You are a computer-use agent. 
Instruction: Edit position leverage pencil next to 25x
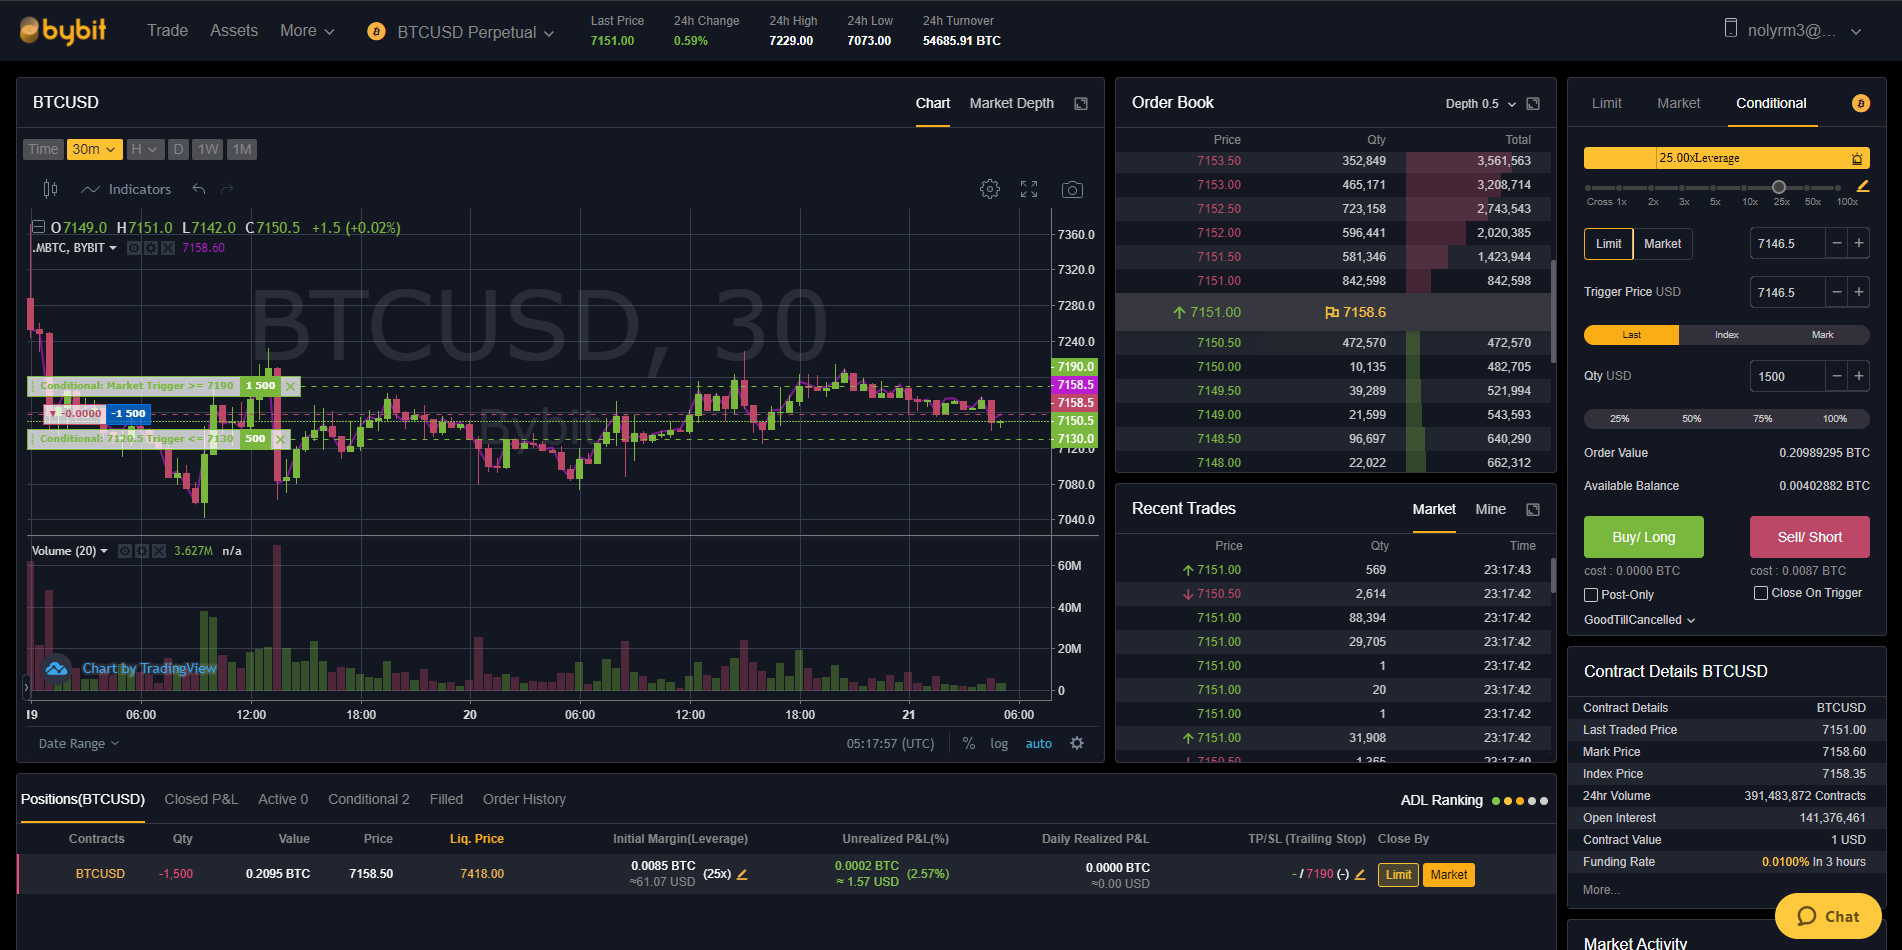742,874
